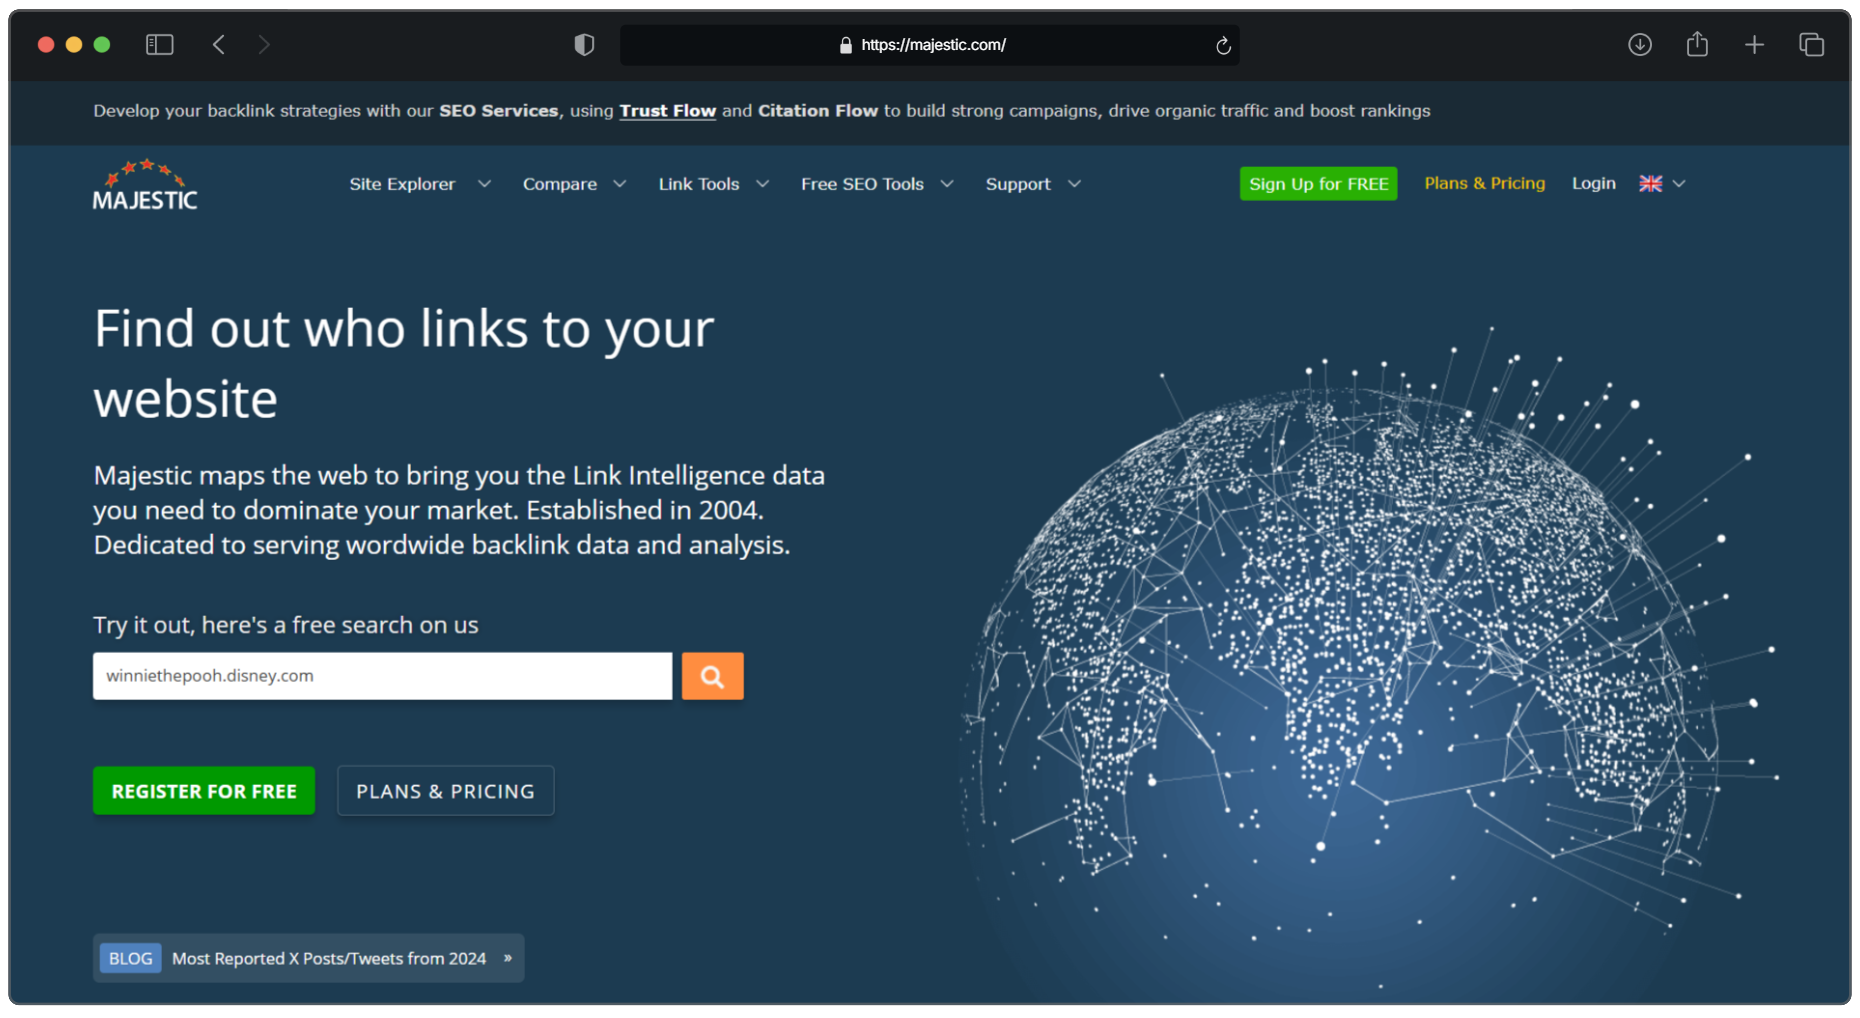Show the tab overview icon
The image size is (1860, 1018).
(x=1811, y=45)
